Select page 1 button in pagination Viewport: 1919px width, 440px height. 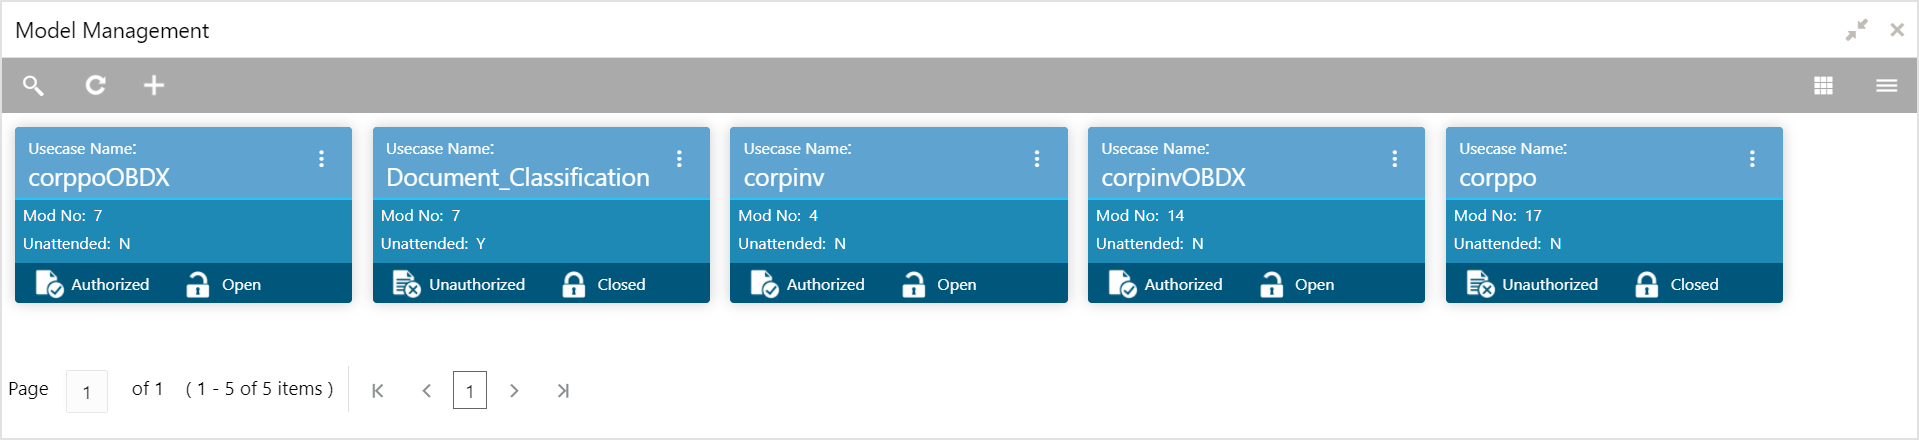coord(470,390)
